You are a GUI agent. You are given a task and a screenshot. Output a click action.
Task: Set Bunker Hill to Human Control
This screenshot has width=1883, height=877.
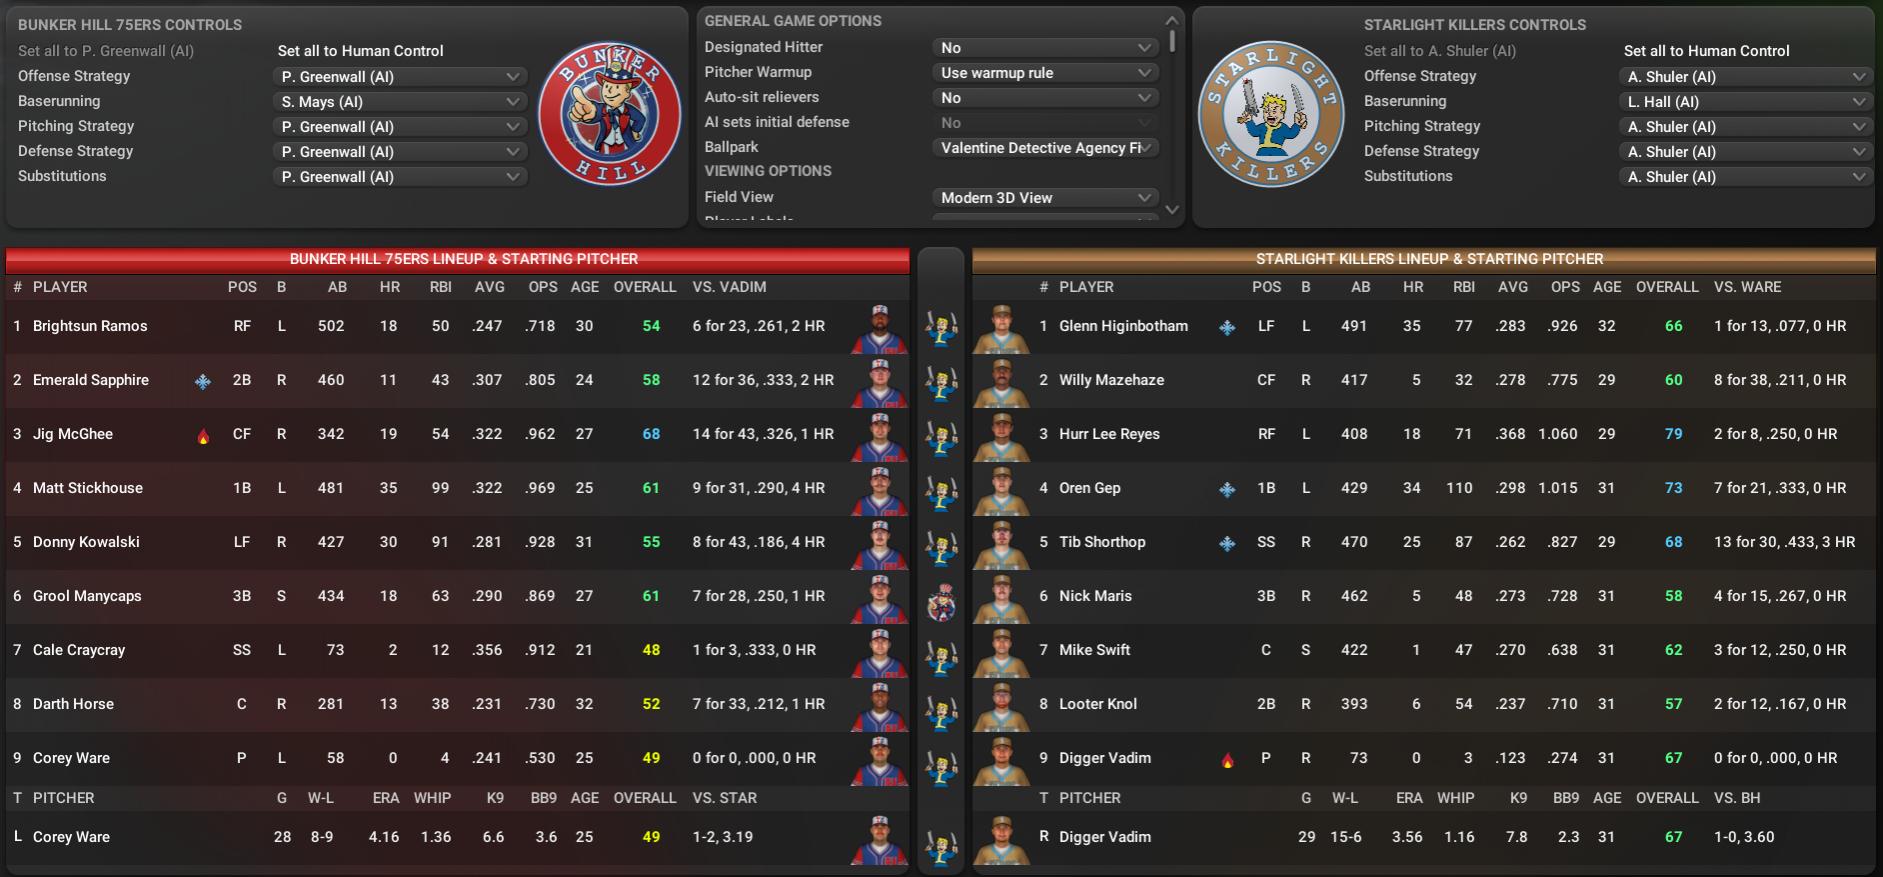click(x=360, y=51)
